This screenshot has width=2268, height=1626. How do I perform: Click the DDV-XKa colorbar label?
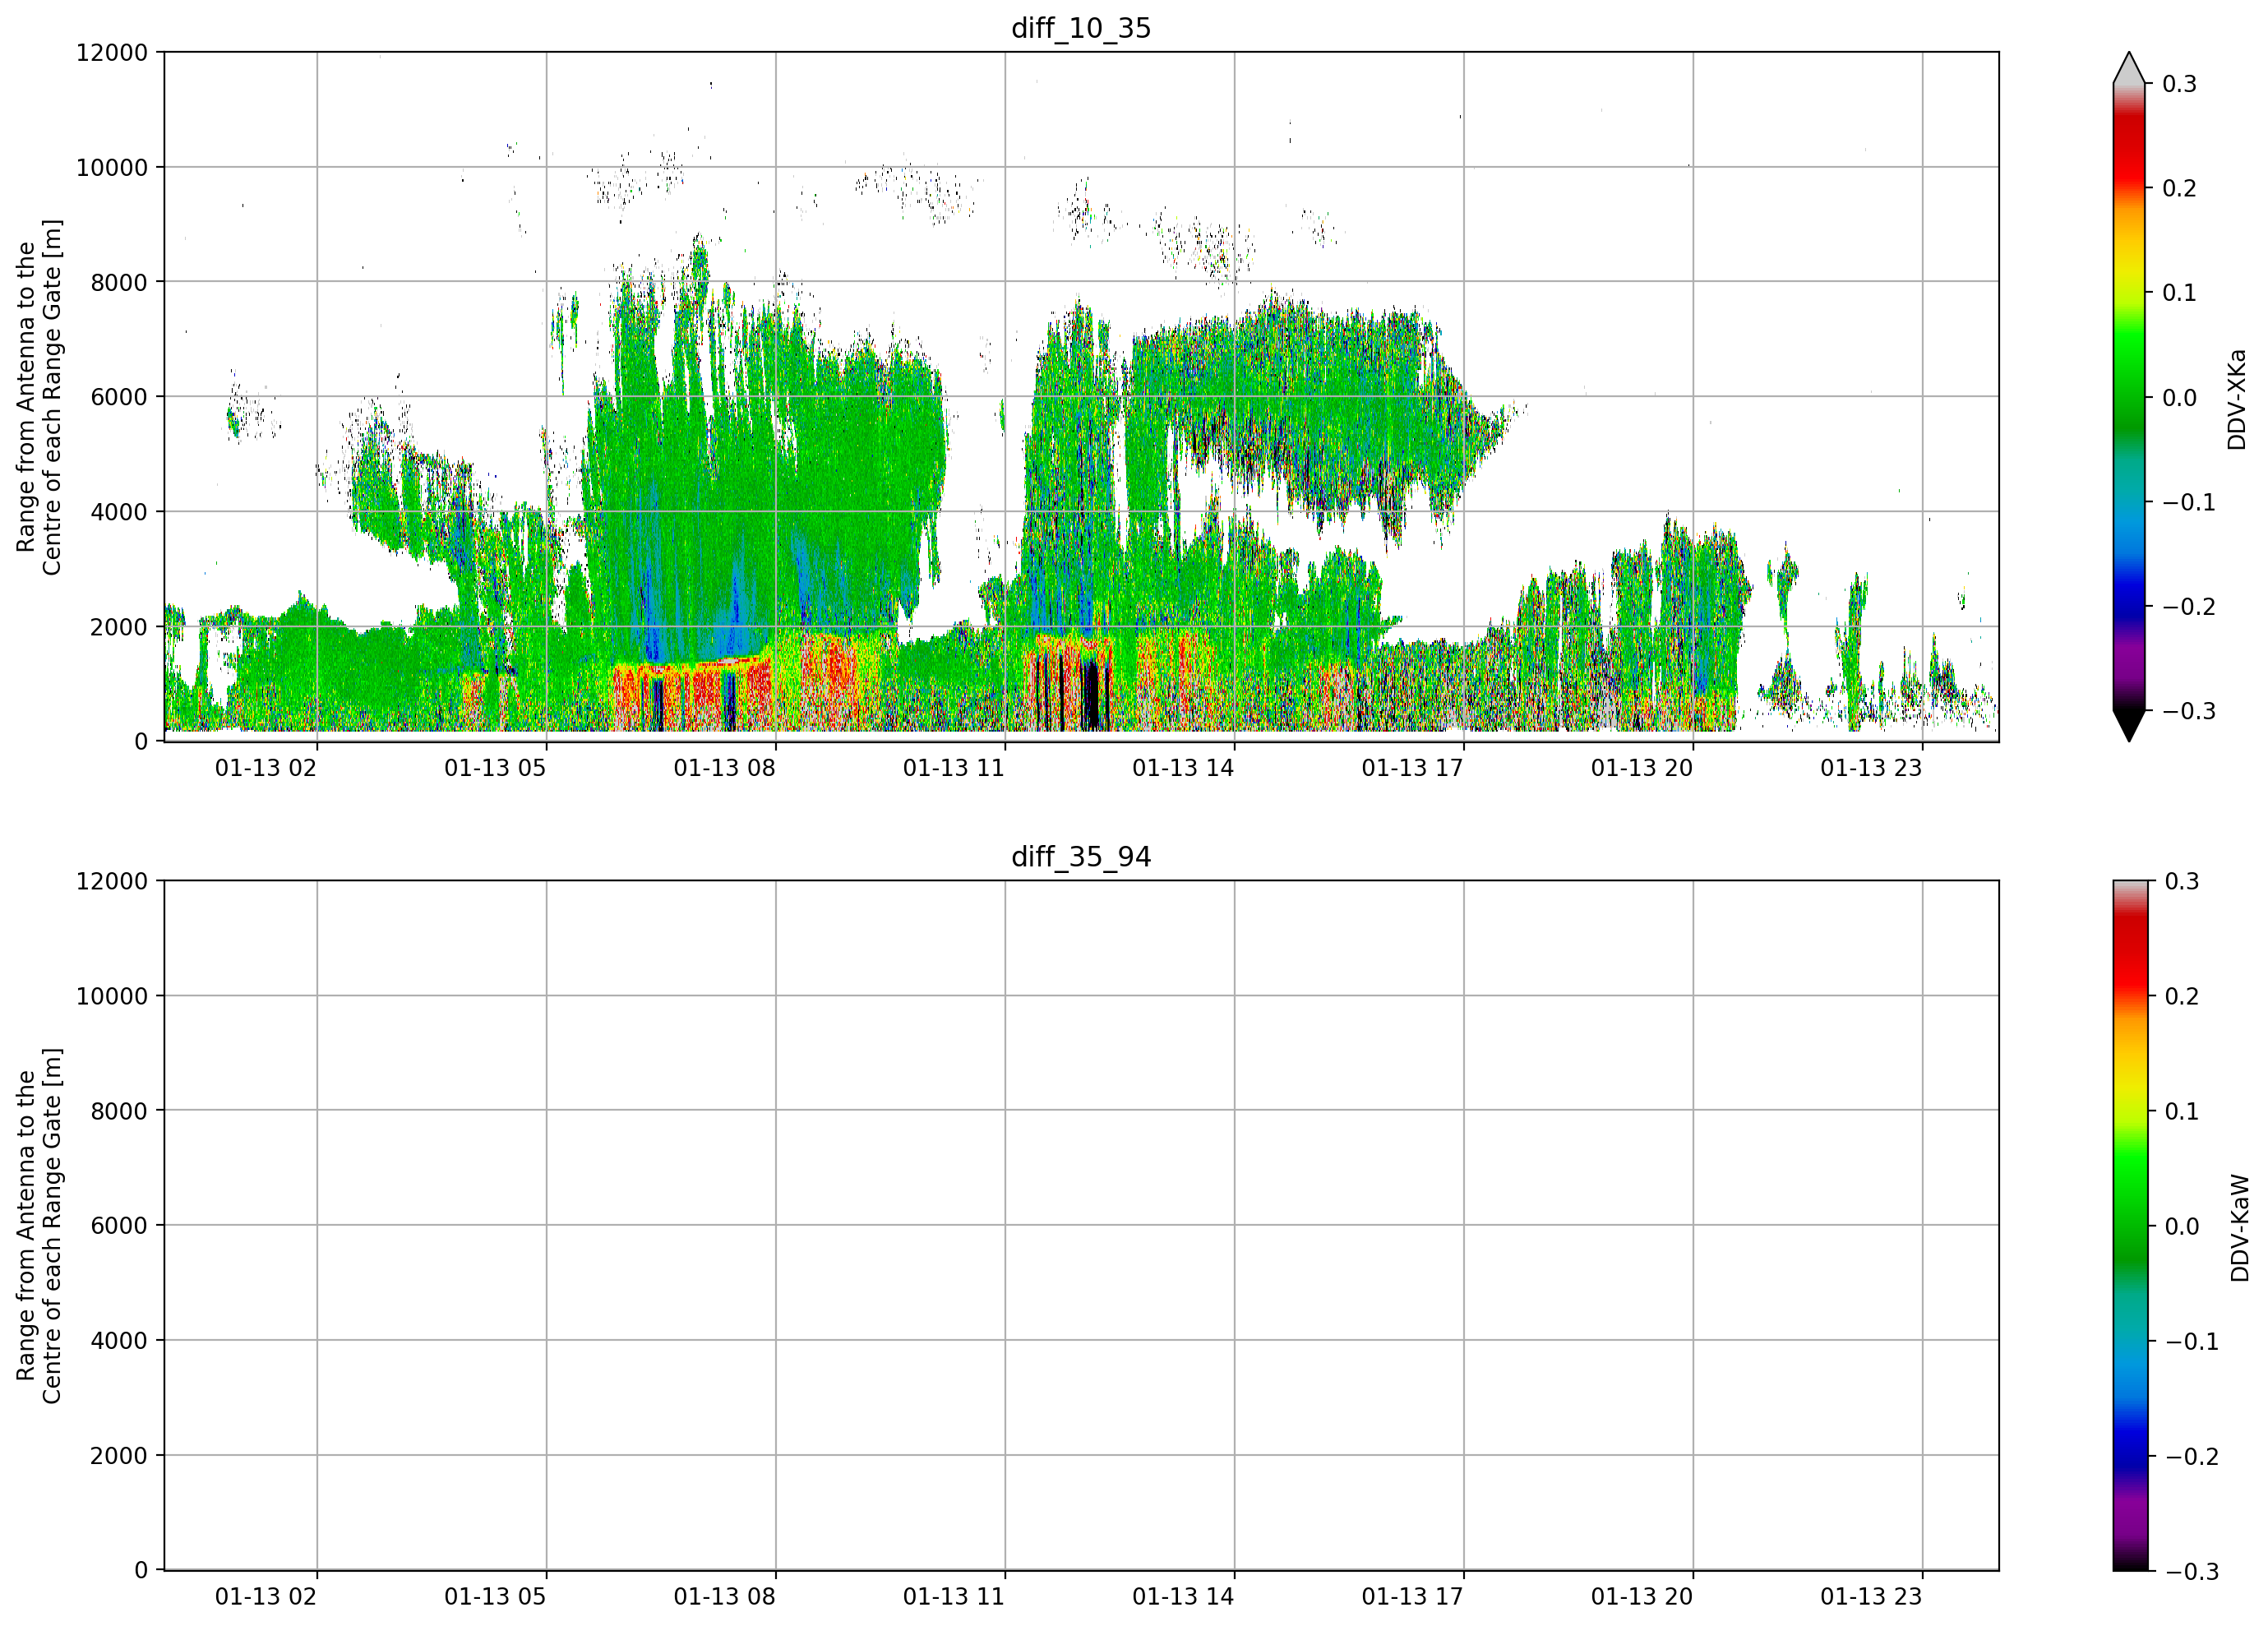click(x=2236, y=399)
